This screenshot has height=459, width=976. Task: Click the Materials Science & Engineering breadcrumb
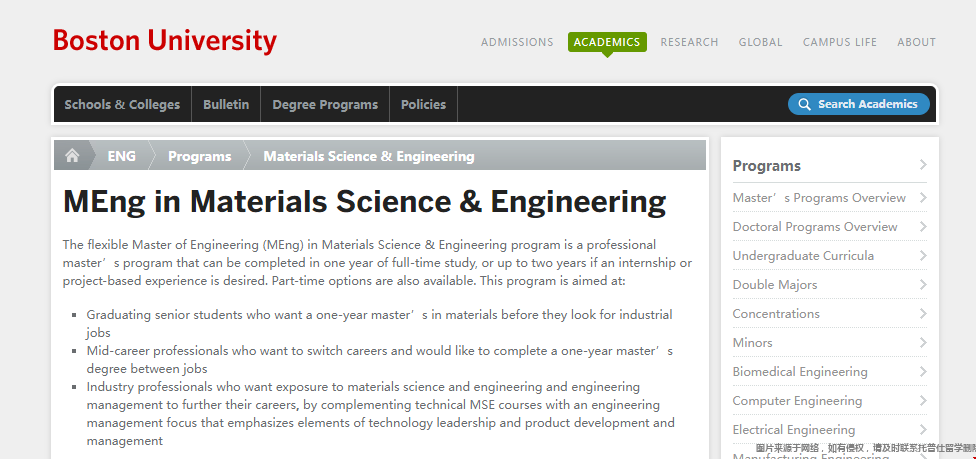tap(368, 156)
